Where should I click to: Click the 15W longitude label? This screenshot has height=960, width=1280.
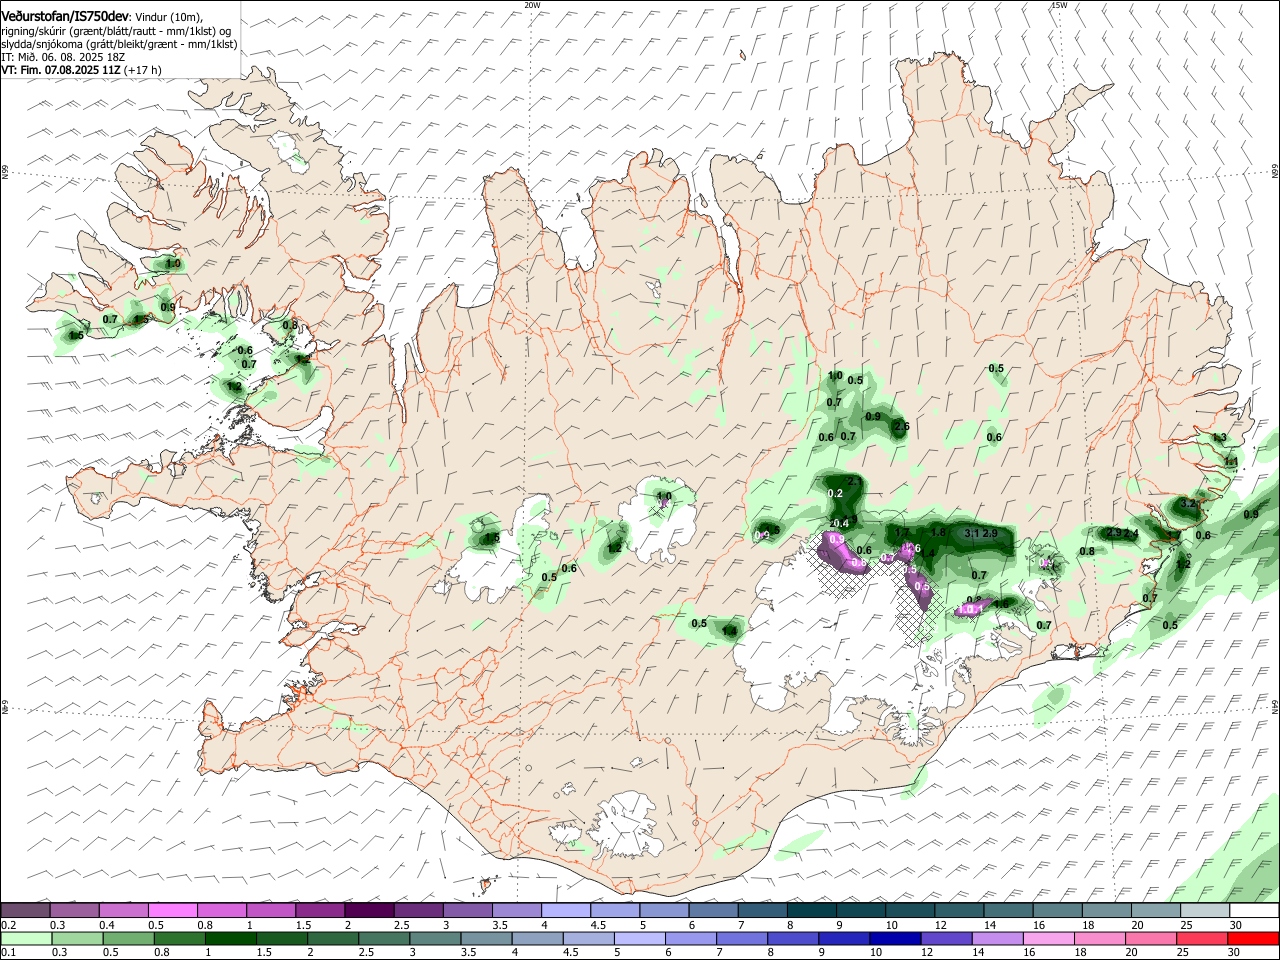(1059, 5)
